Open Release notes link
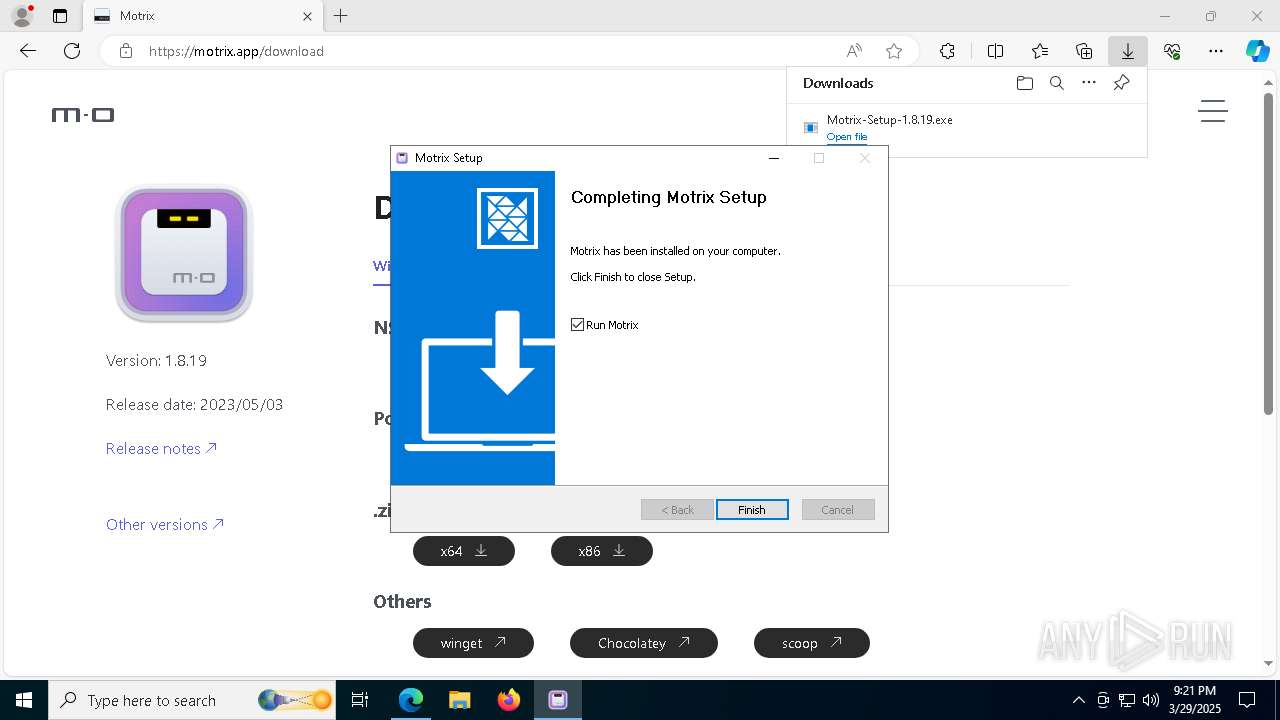Image resolution: width=1280 pixels, height=720 pixels. point(161,449)
